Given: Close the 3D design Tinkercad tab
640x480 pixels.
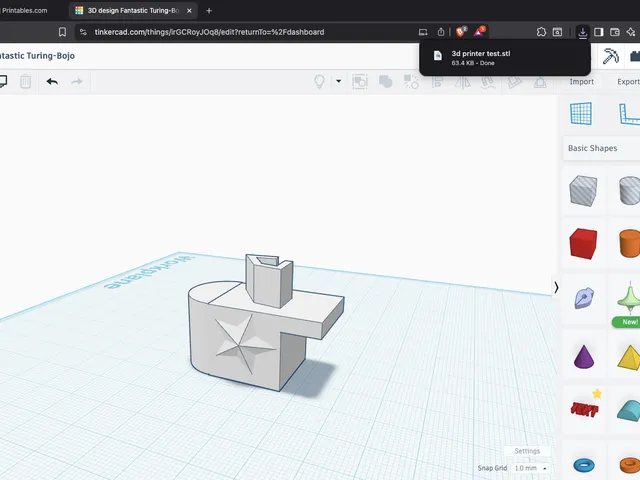Looking at the screenshot, I should (189, 11).
